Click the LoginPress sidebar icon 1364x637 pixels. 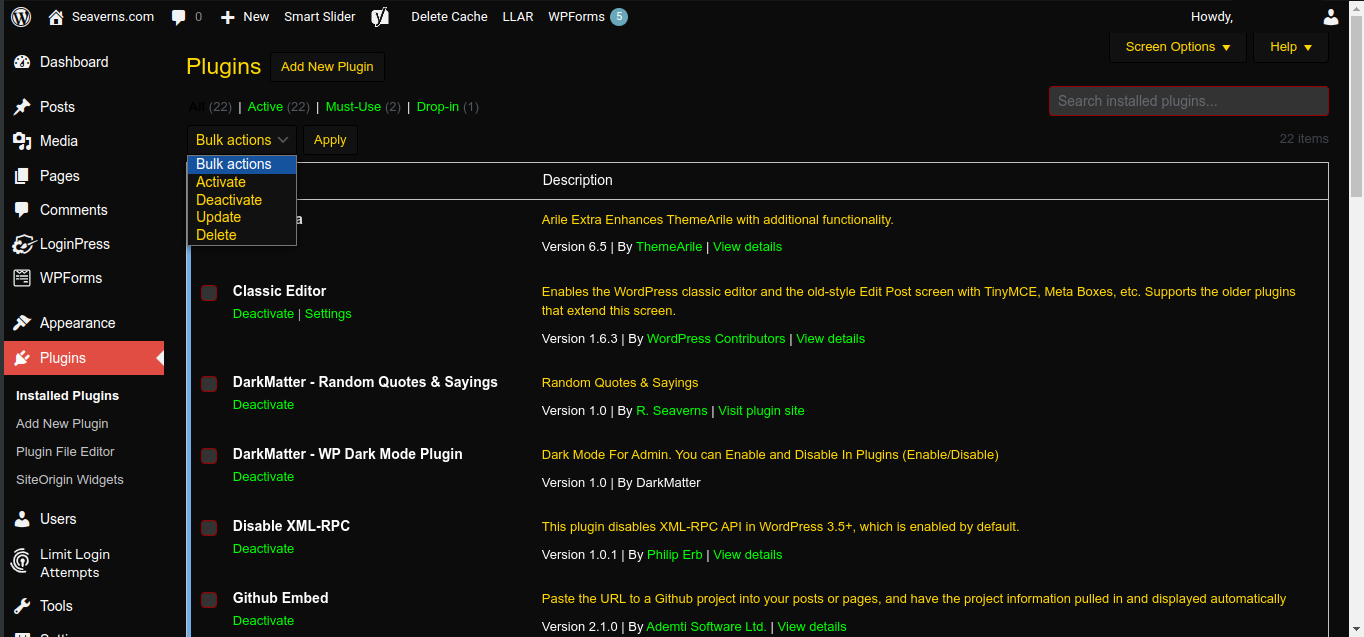point(22,244)
